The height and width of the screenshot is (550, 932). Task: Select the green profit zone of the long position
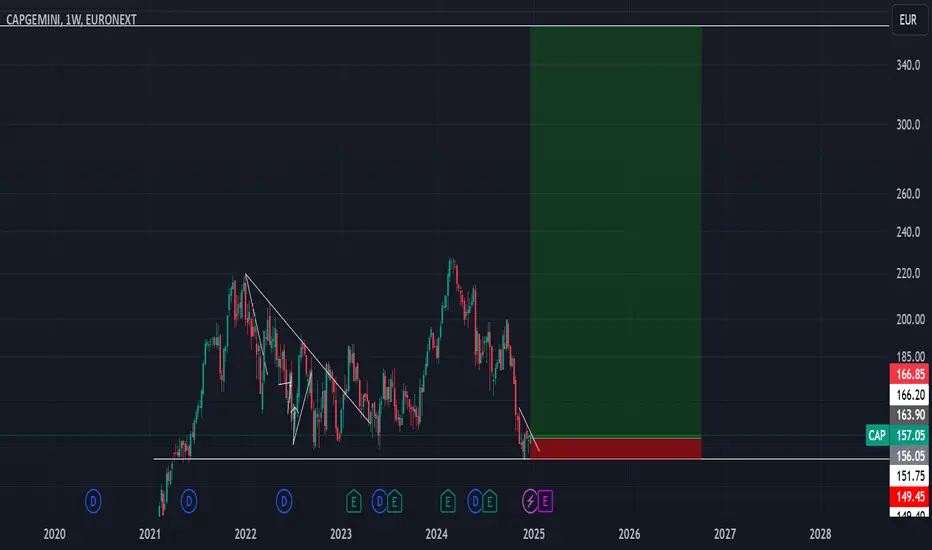tap(616, 232)
